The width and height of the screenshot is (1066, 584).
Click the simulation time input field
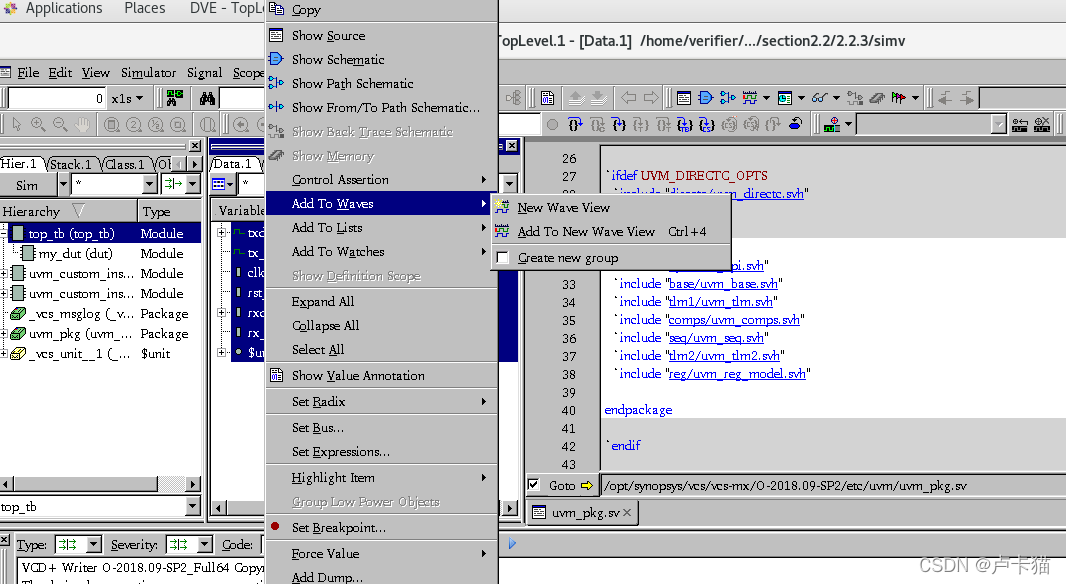coord(58,99)
